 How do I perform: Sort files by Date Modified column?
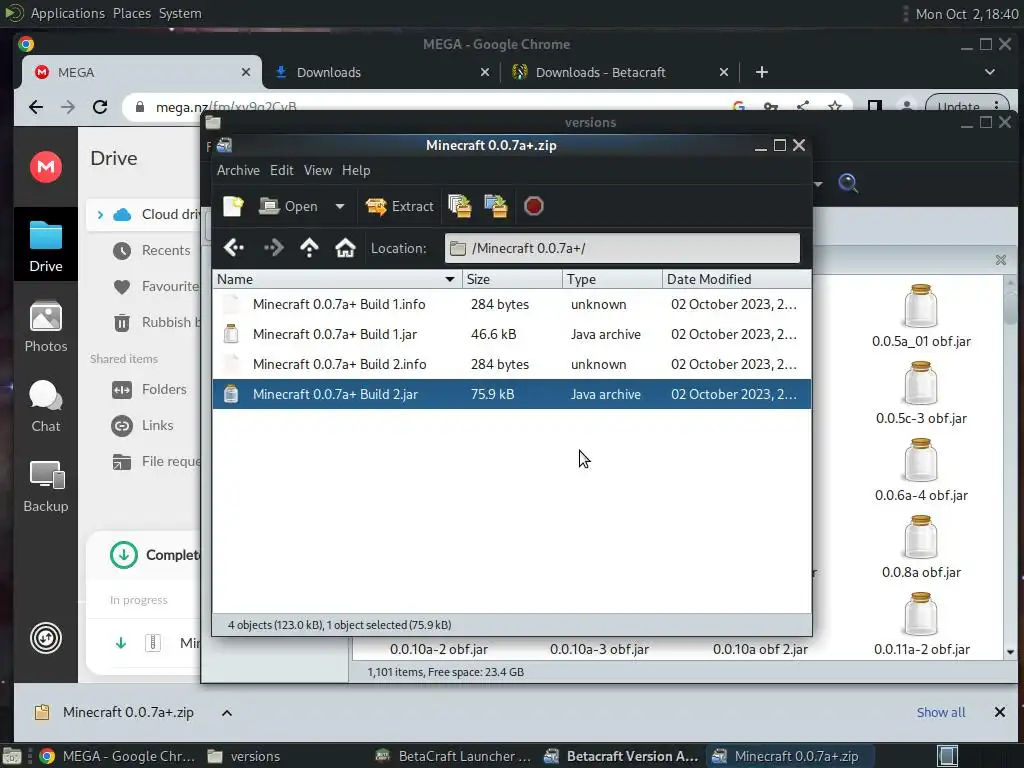(x=737, y=280)
